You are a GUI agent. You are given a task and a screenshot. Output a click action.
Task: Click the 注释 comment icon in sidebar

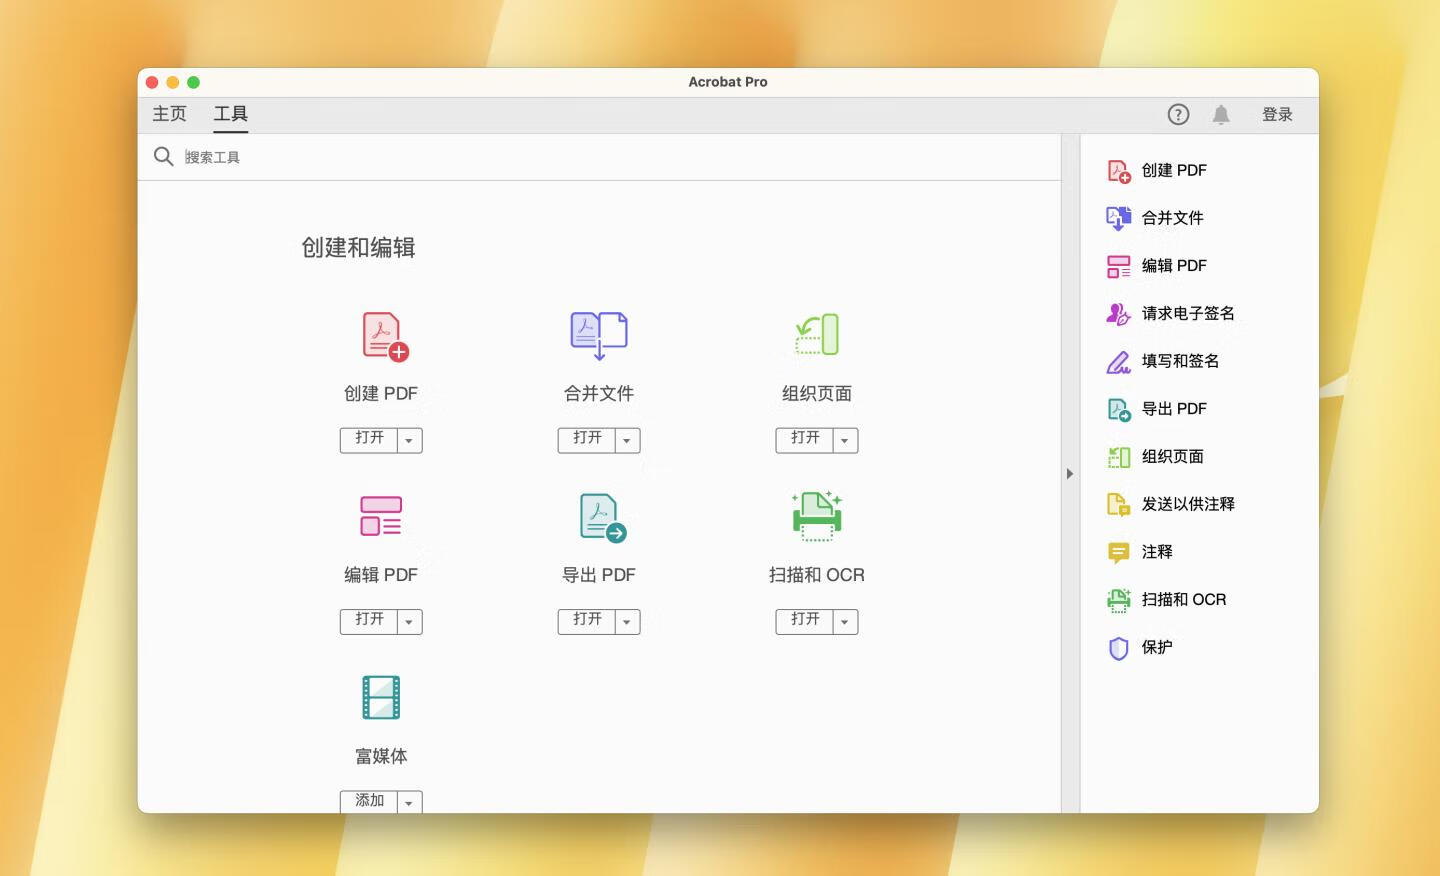(x=1117, y=552)
